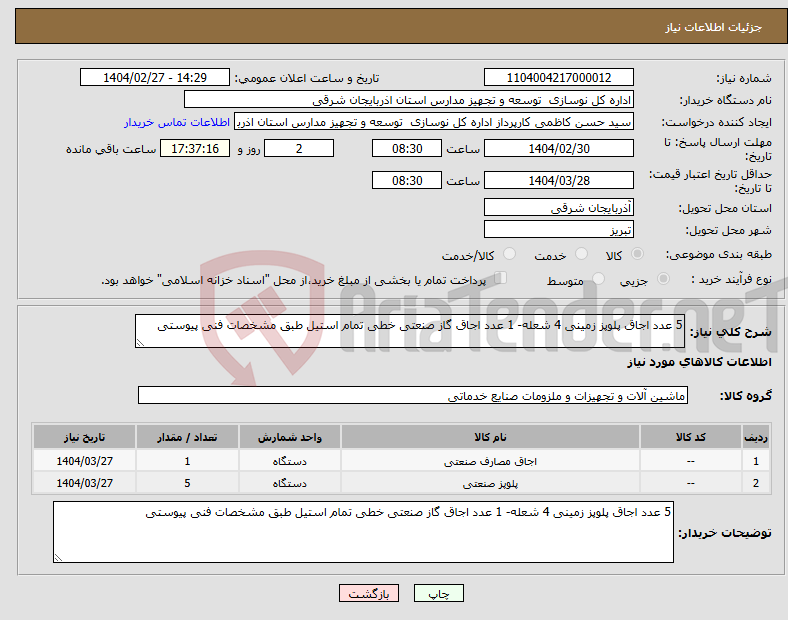Select the جزیی purchase type radio
Screen dimensions: 788x620
point(663,279)
